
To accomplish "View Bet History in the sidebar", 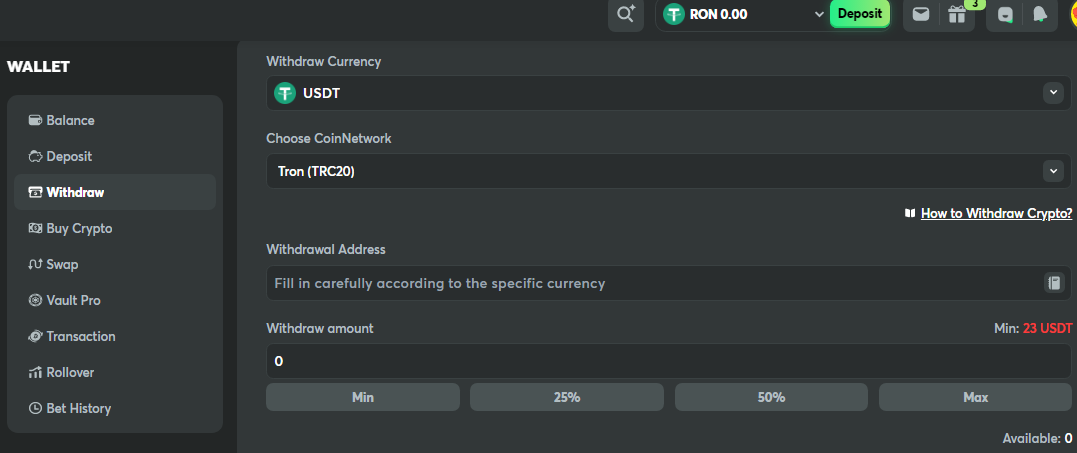I will [x=78, y=408].
